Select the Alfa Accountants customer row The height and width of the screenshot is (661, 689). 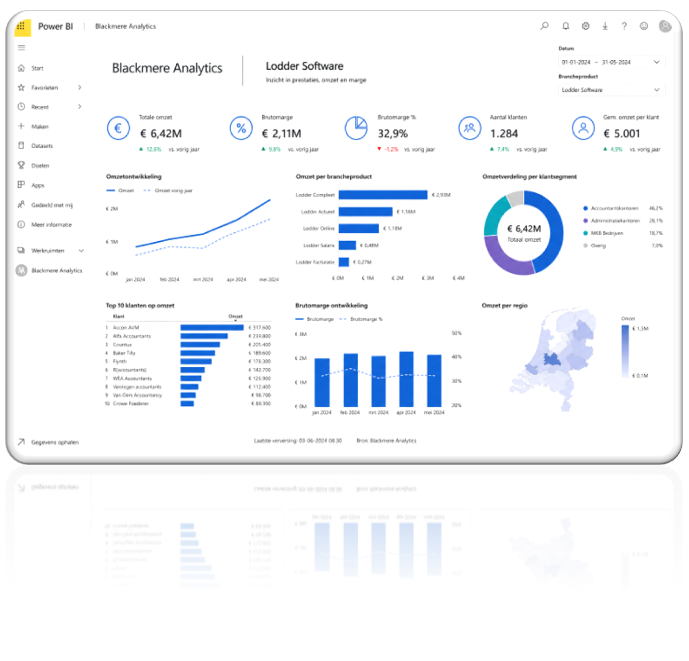188,336
